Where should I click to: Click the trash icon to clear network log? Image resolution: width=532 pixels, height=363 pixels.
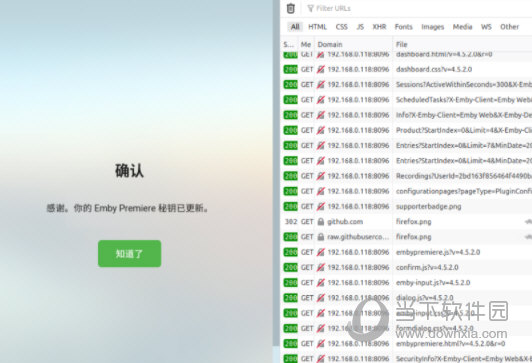290,8
